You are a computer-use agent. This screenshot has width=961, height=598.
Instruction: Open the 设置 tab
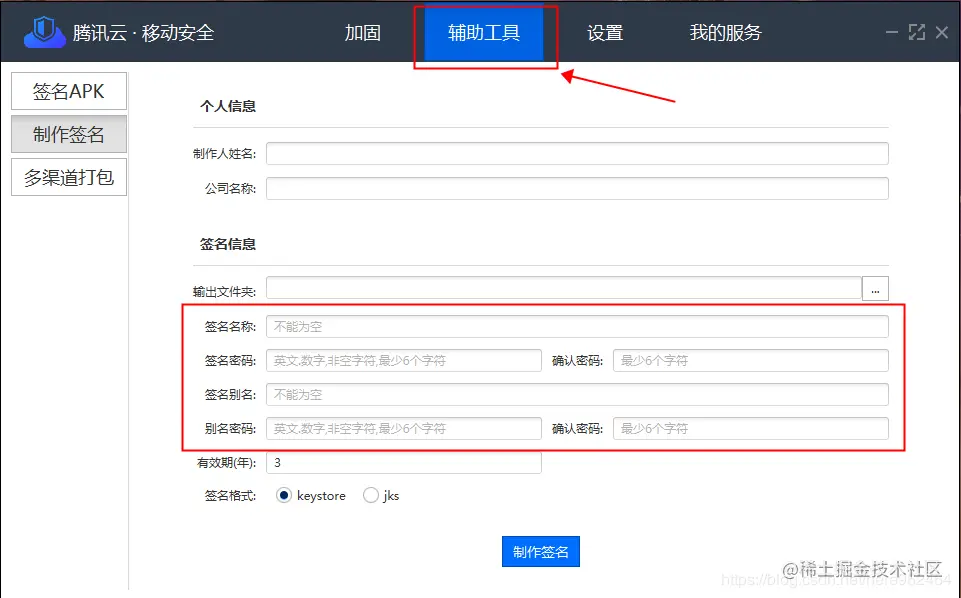point(605,32)
